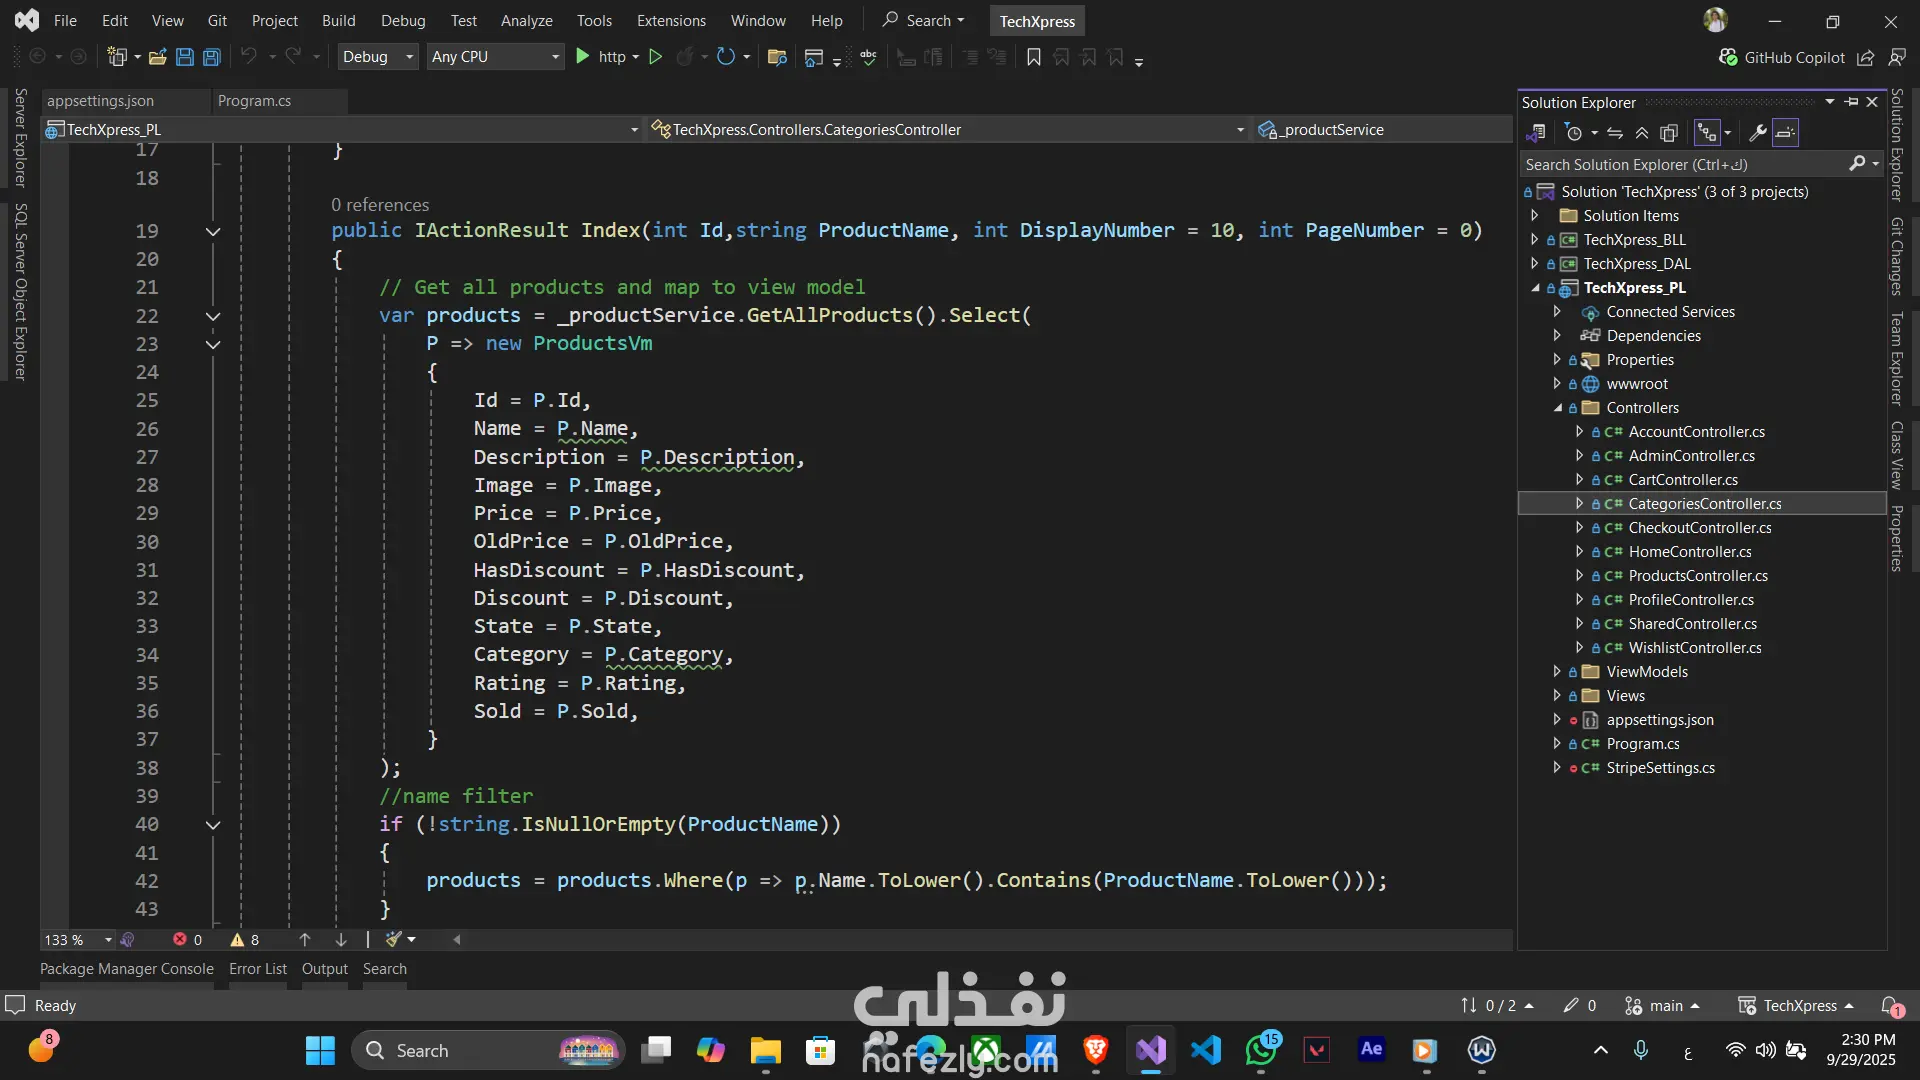Screen dimensions: 1920x1080
Task: Switch to the Program.cs tab
Action: tap(254, 101)
